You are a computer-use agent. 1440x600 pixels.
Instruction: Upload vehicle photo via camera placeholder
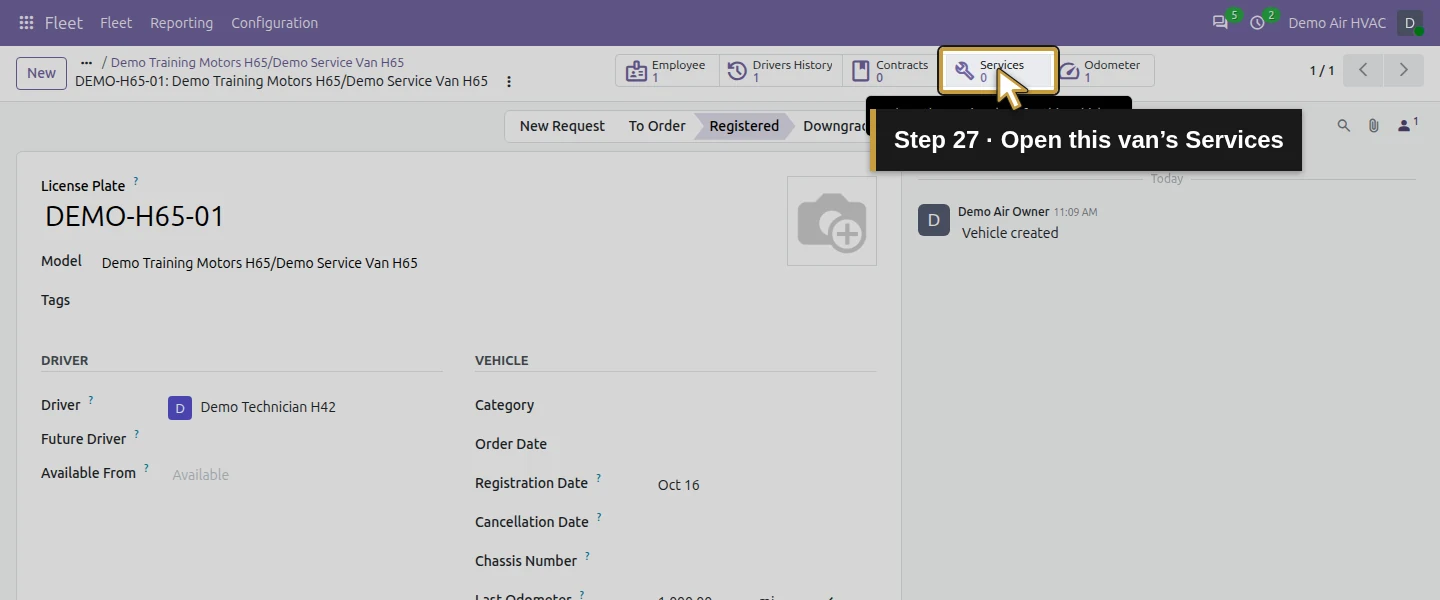point(832,221)
